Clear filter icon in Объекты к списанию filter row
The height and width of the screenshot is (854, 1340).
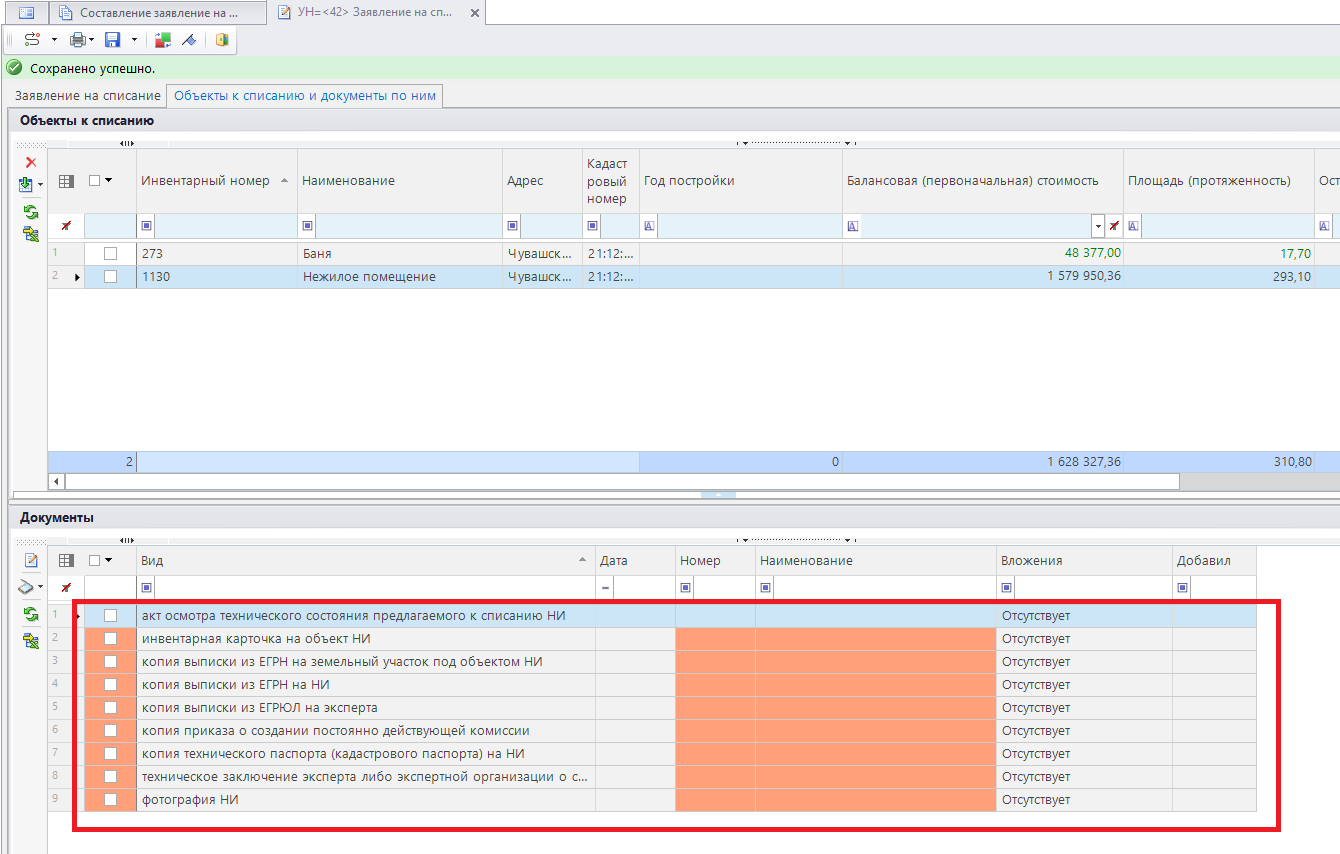click(x=66, y=227)
